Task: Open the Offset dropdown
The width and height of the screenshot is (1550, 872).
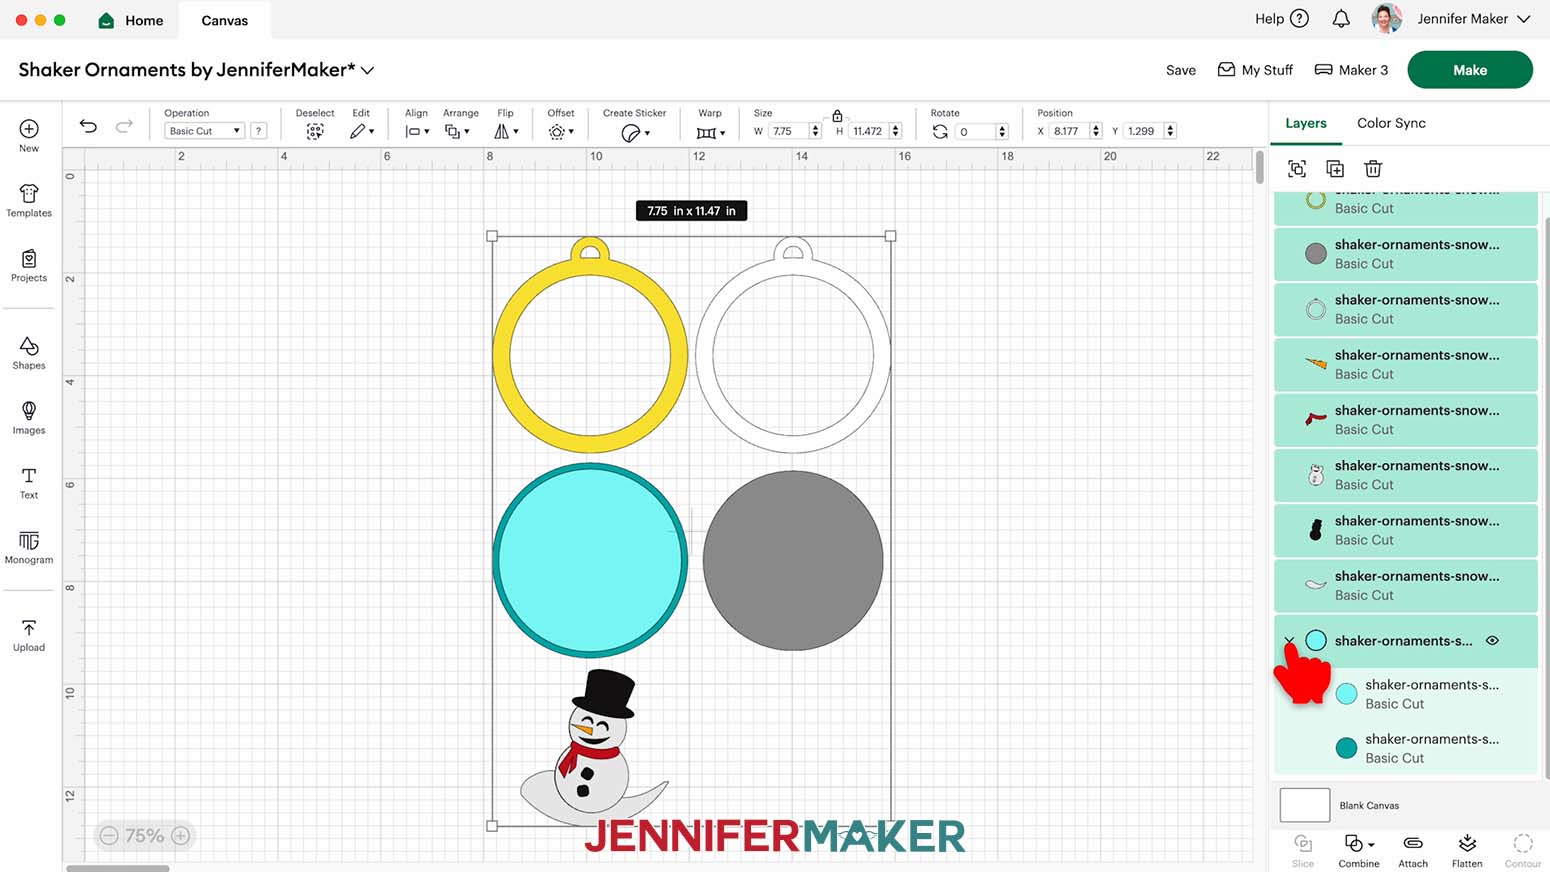Action: coord(561,131)
